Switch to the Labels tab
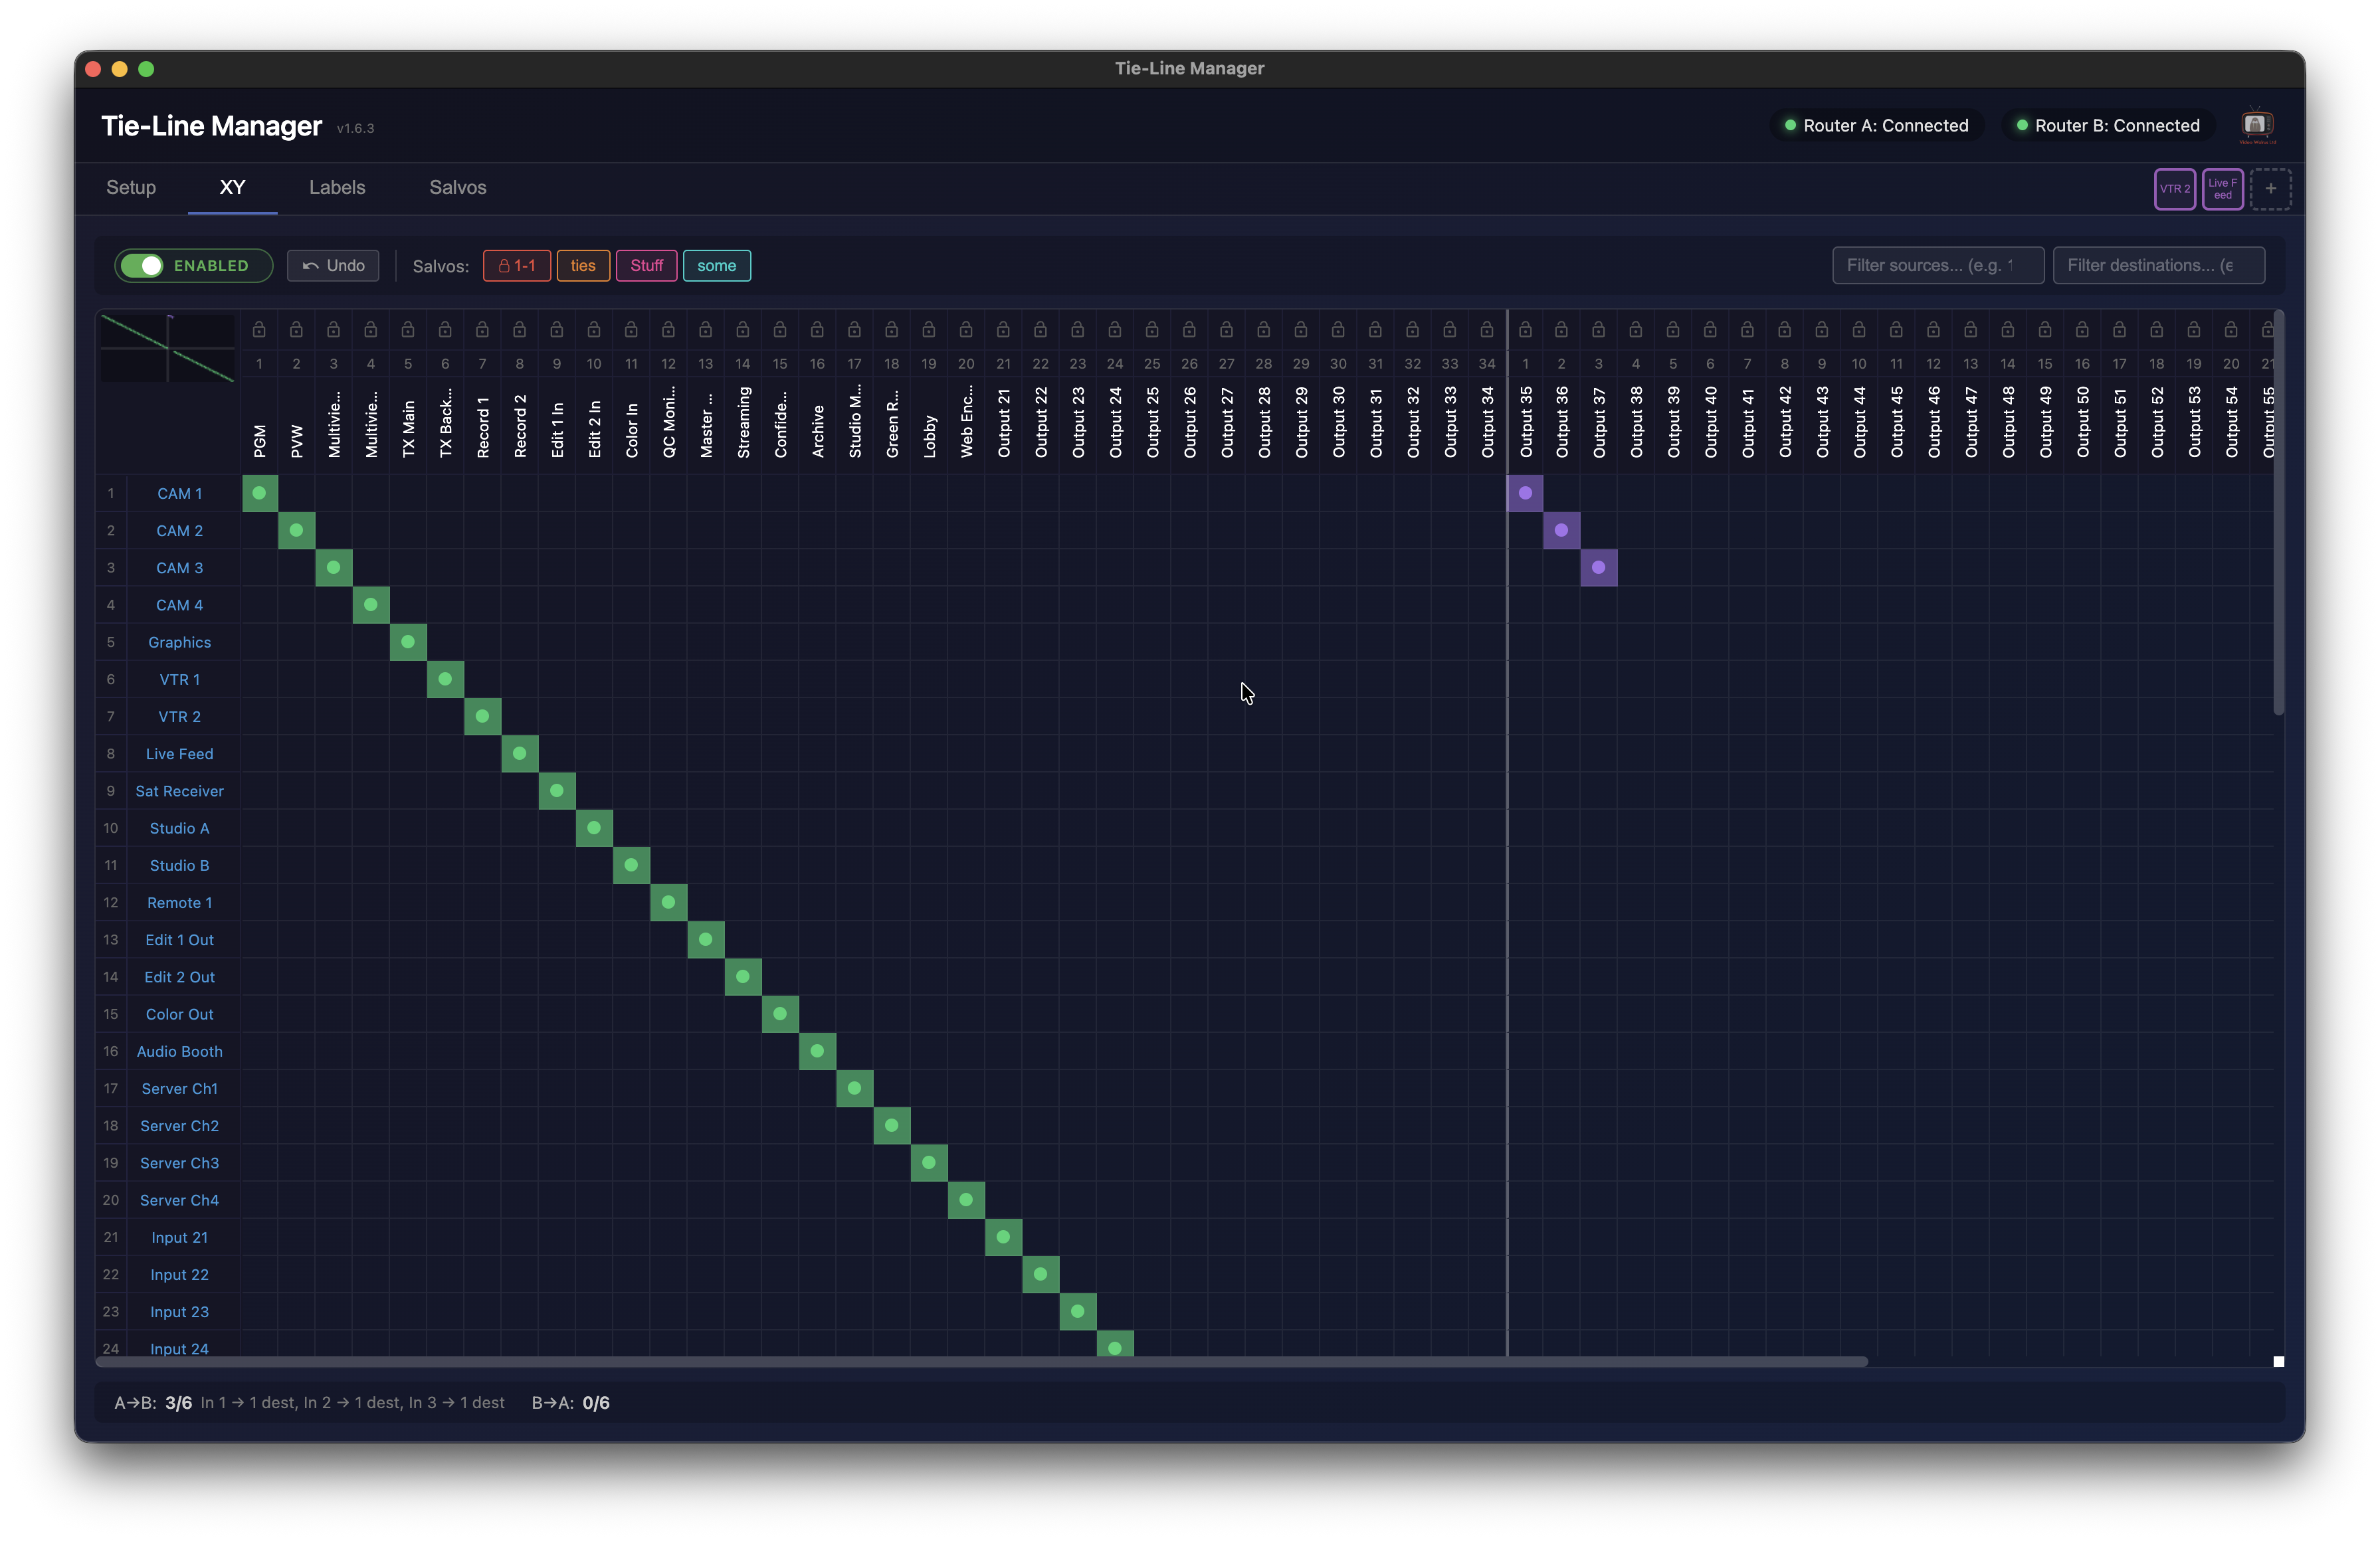The height and width of the screenshot is (1541, 2380). click(336, 187)
